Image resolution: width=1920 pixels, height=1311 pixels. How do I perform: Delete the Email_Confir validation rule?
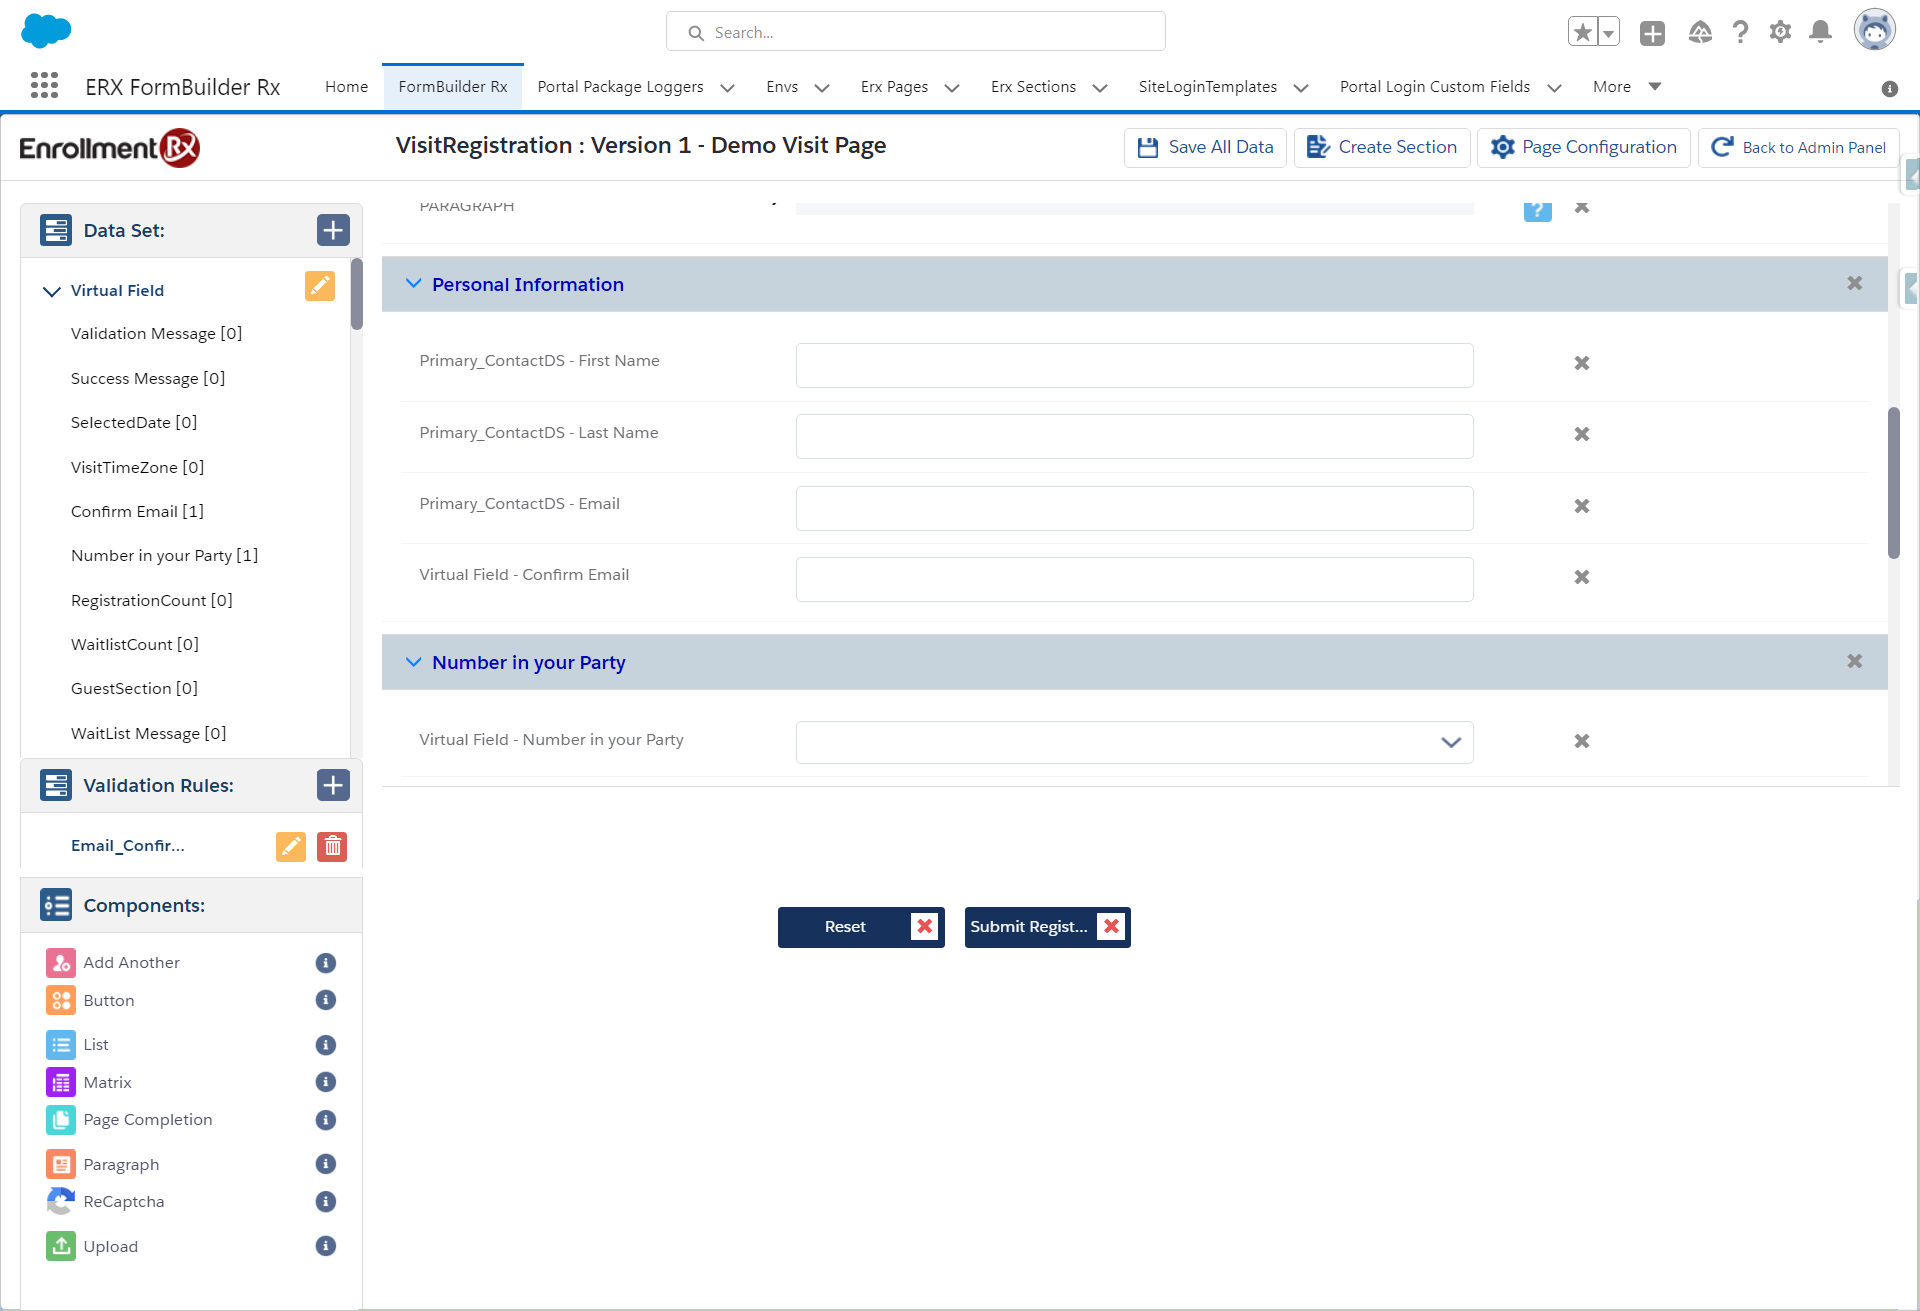pos(332,847)
